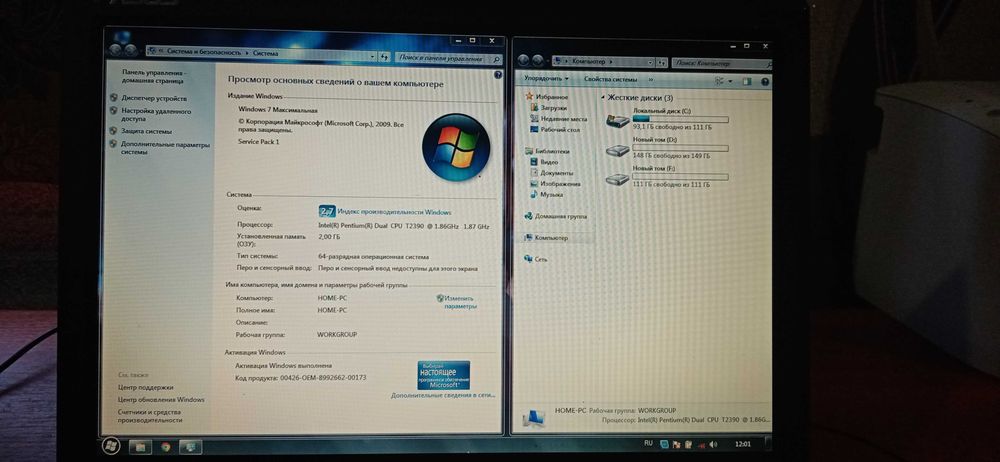Viewport: 1000px width, 462px height.
Task: Open remote access settings link
Action: pos(156,115)
